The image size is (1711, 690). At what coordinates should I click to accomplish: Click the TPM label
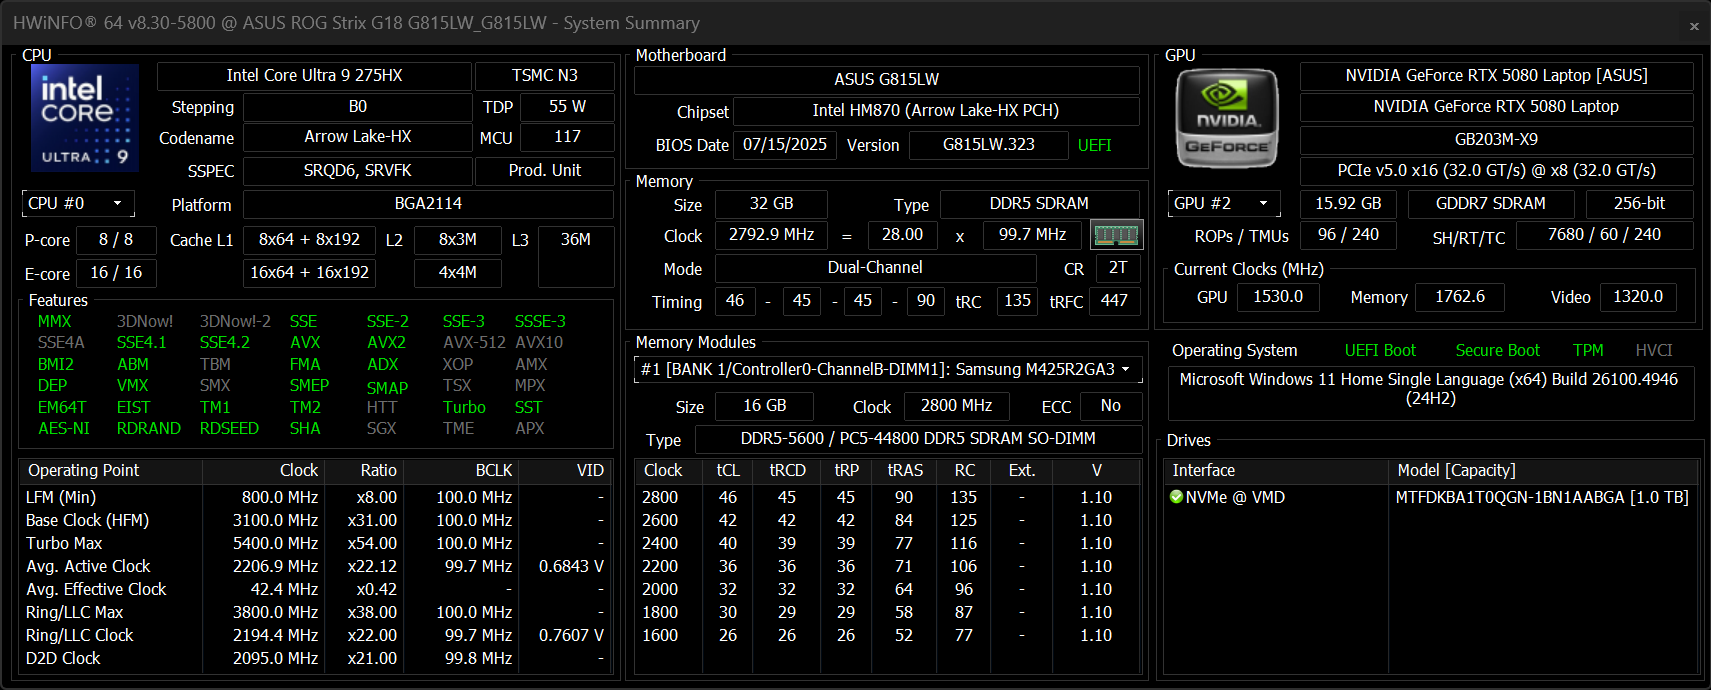(1588, 351)
